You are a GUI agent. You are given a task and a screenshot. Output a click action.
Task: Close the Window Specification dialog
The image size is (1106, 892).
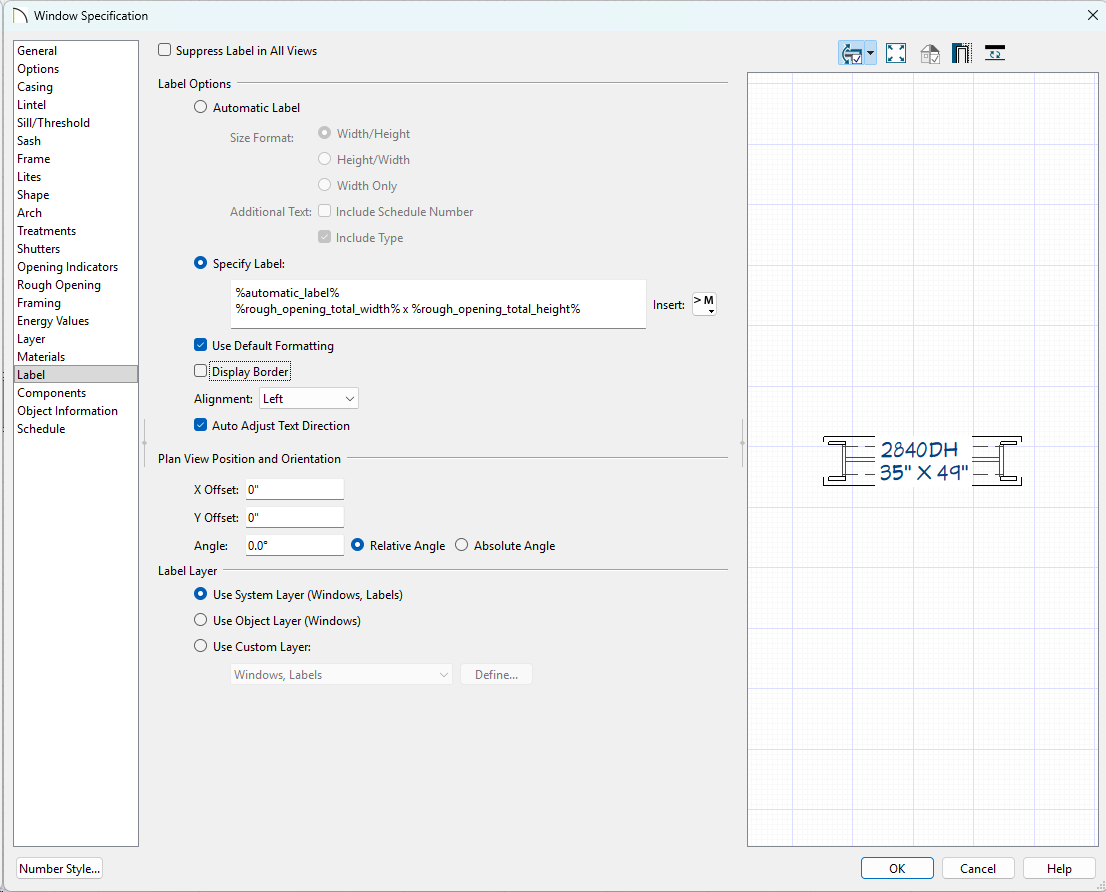click(x=1091, y=15)
